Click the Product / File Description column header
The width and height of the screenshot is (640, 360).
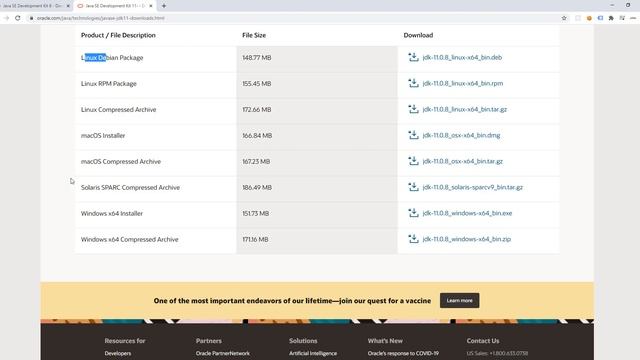coord(118,35)
